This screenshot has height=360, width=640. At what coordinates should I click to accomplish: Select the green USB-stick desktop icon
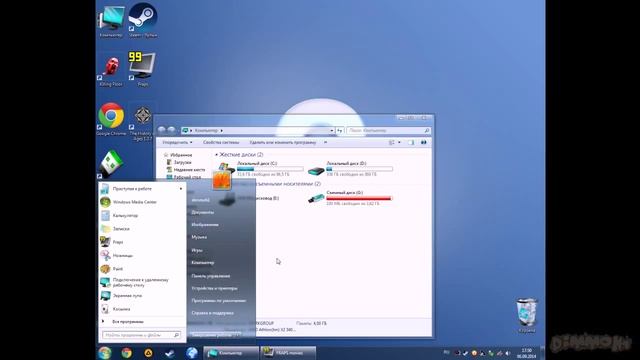pos(111,164)
